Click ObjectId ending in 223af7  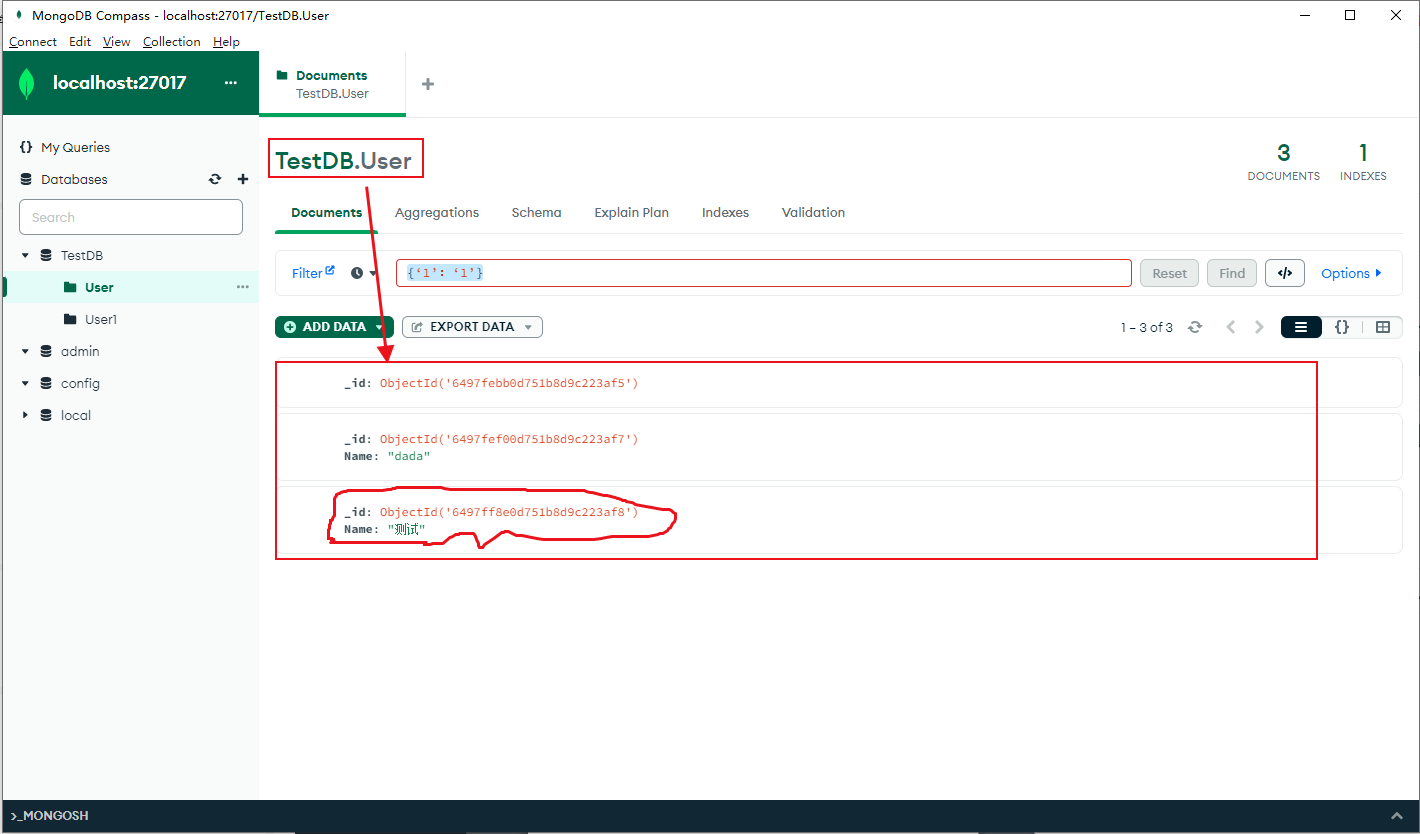pos(509,439)
